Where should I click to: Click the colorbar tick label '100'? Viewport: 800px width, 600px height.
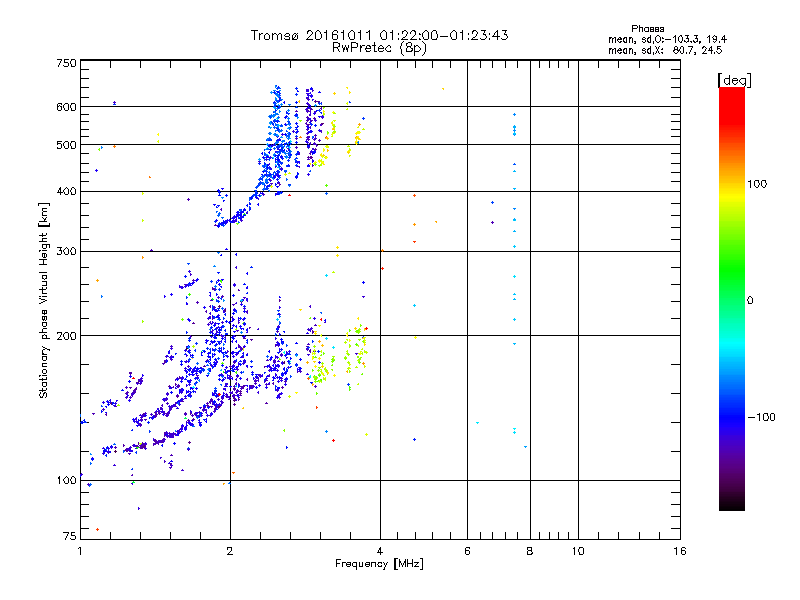[x=757, y=184]
